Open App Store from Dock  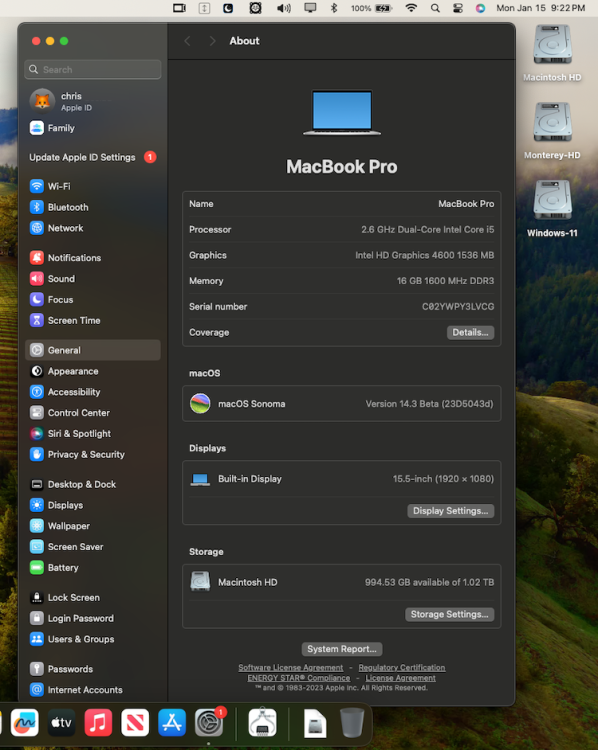(172, 722)
